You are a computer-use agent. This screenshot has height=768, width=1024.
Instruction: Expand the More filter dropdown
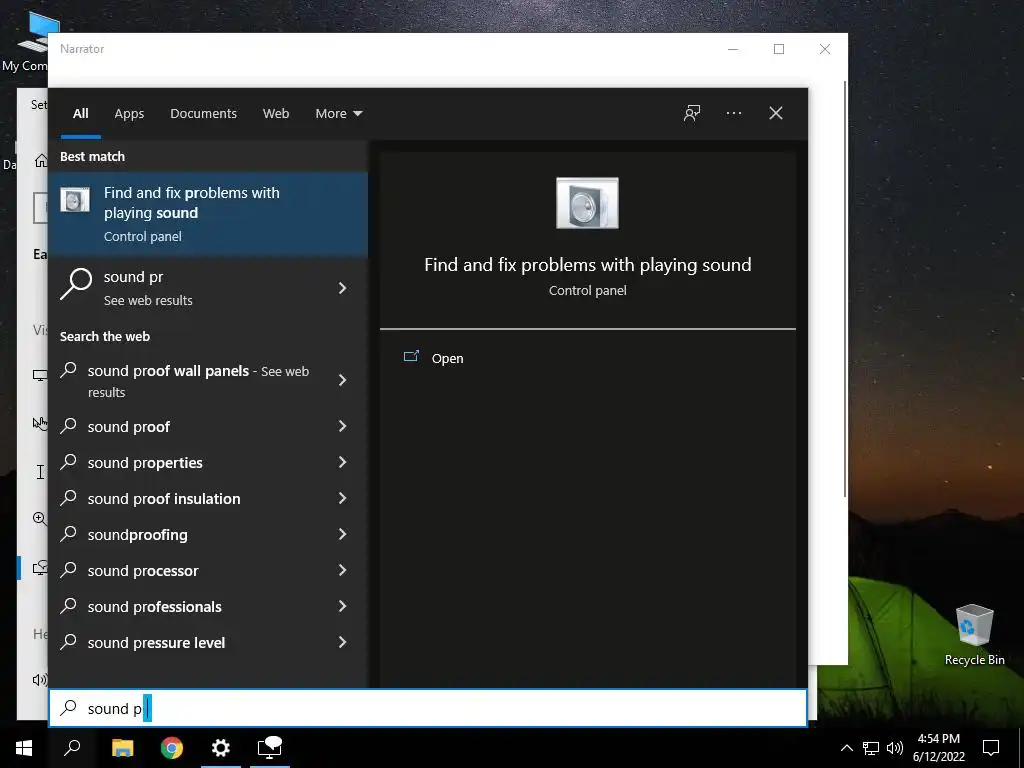click(338, 113)
